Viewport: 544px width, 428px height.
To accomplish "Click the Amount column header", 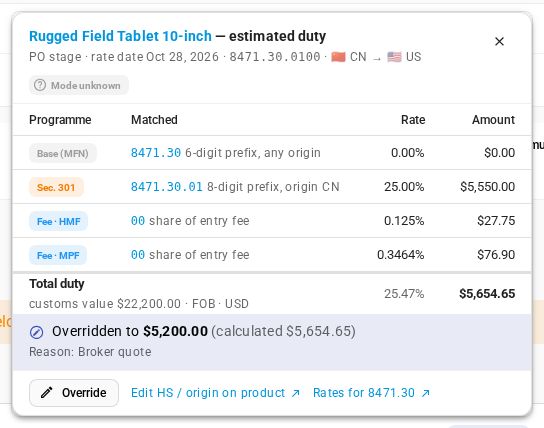I will tap(493, 120).
